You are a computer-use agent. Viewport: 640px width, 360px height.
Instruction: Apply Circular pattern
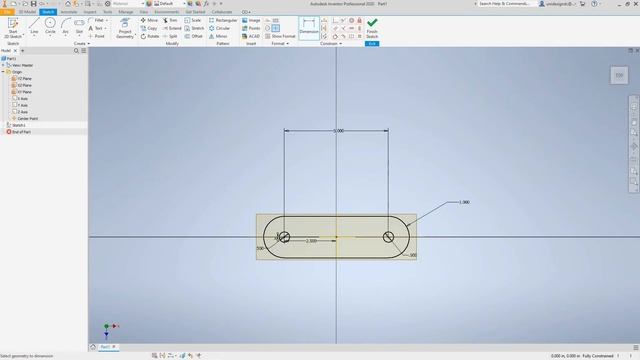click(x=220, y=28)
